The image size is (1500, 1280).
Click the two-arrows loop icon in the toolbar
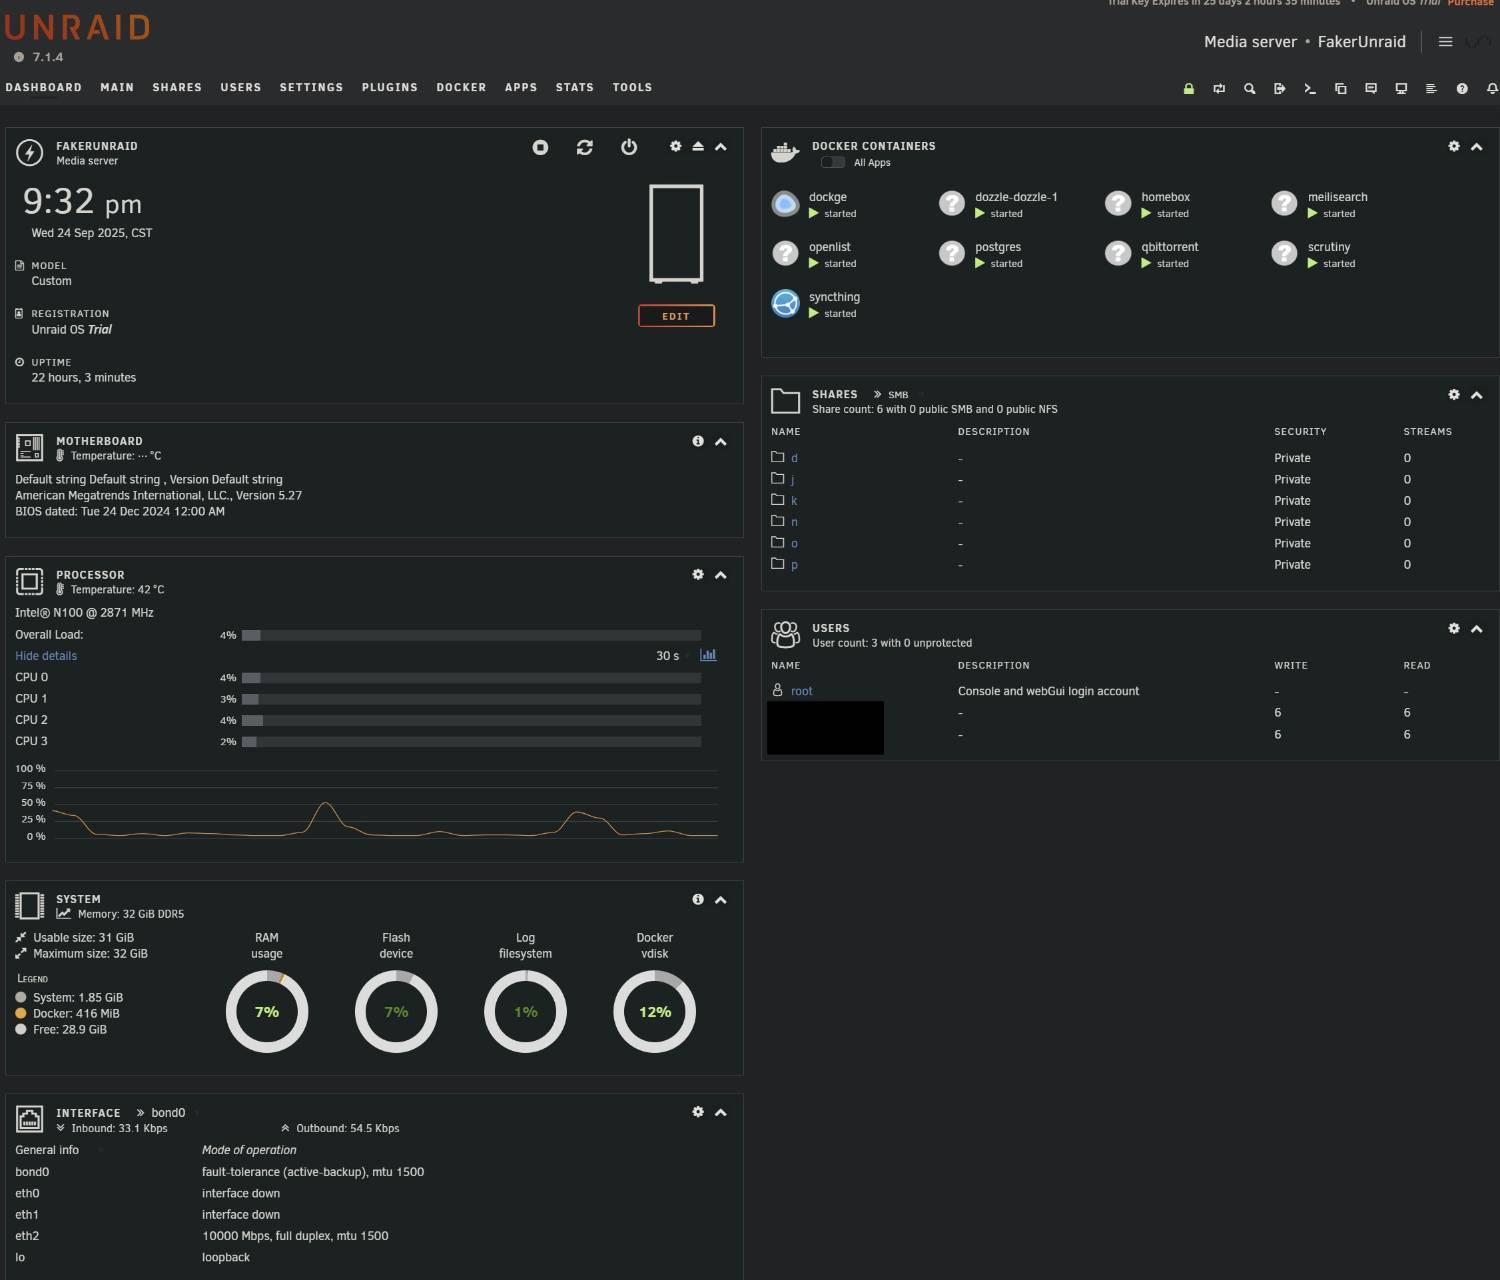point(1219,89)
